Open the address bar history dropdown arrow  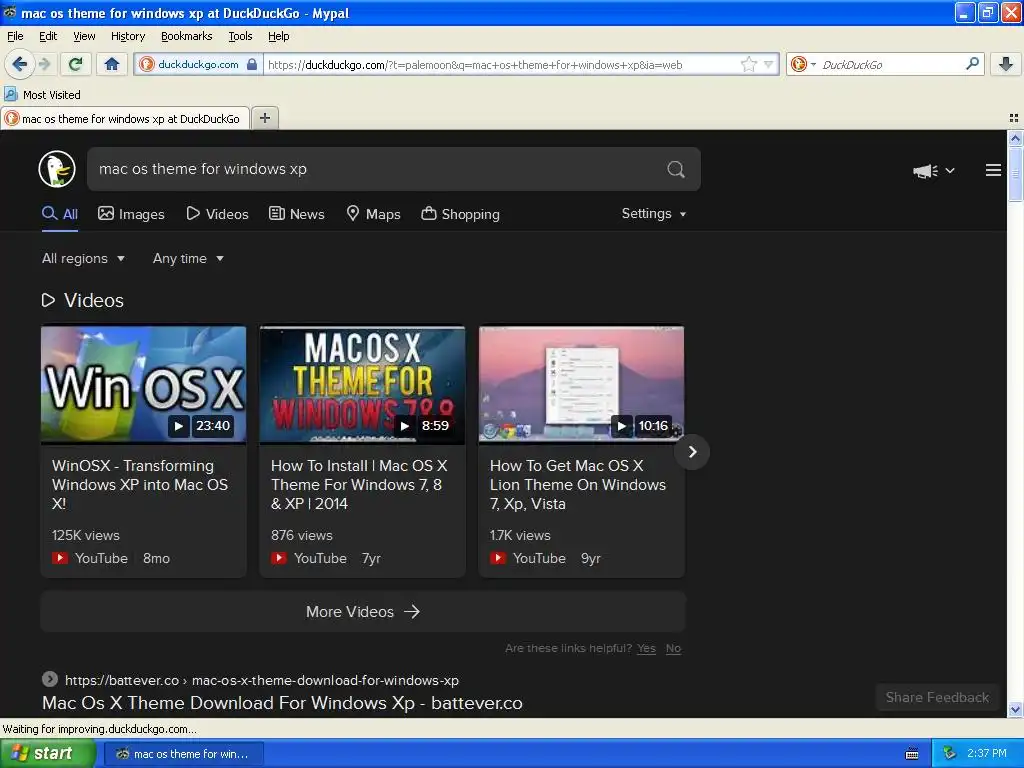click(x=769, y=64)
